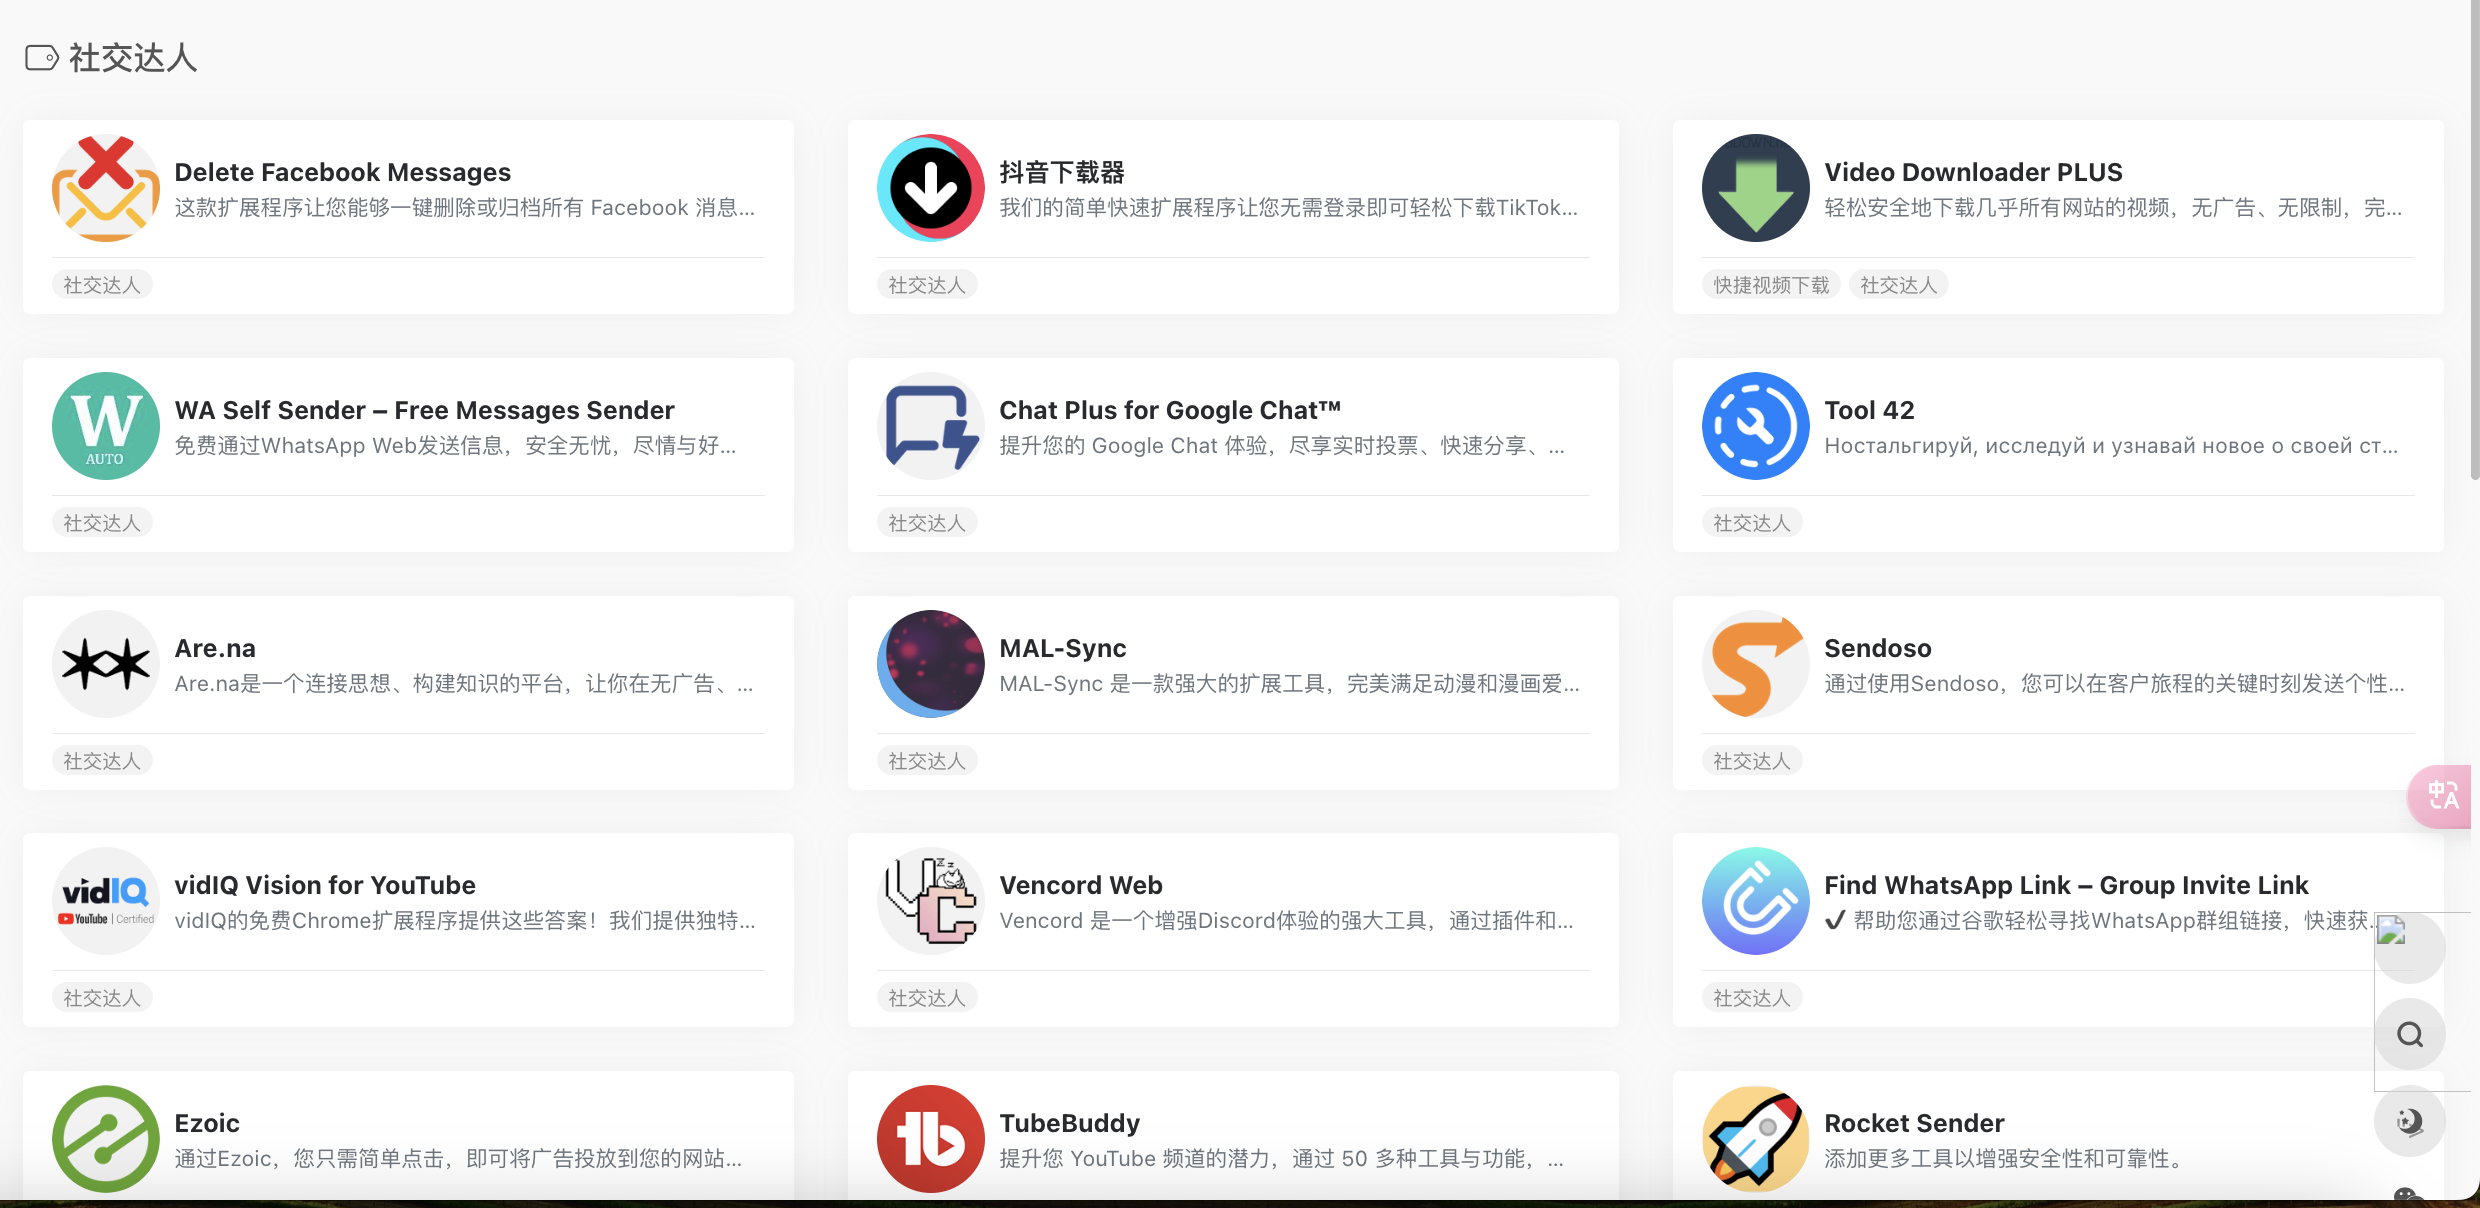
Task: Open the 抖音下载器 title link
Action: tap(1062, 172)
